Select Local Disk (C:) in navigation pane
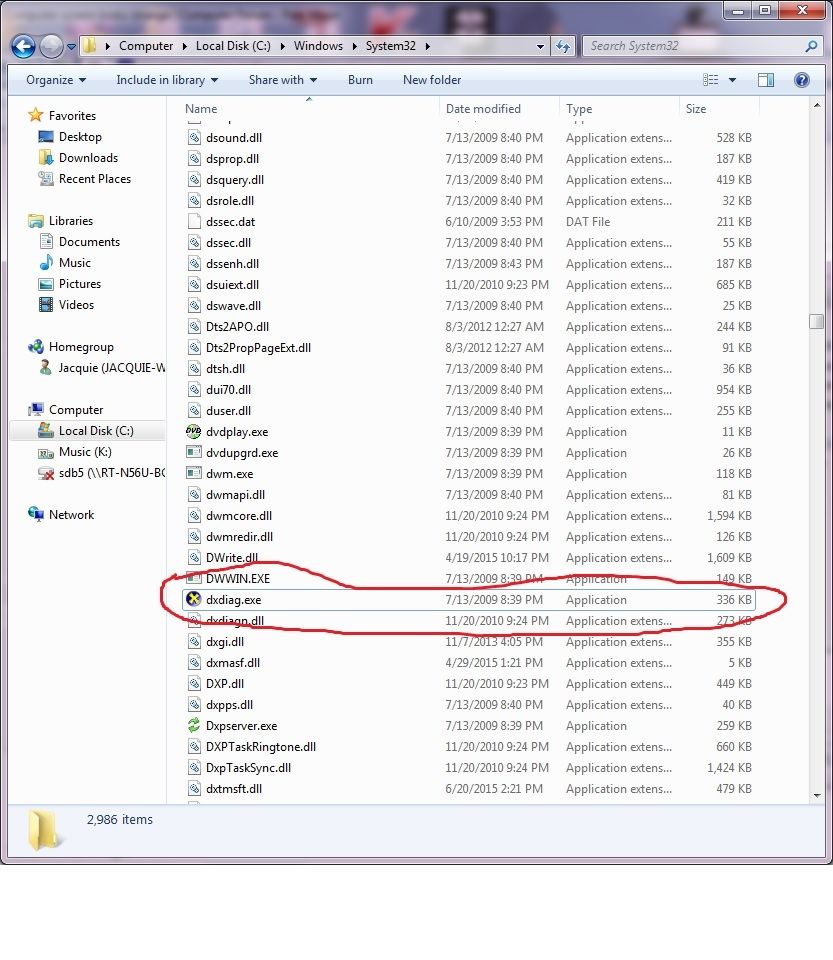Image resolution: width=833 pixels, height=960 pixels. pyautogui.click(x=95, y=431)
